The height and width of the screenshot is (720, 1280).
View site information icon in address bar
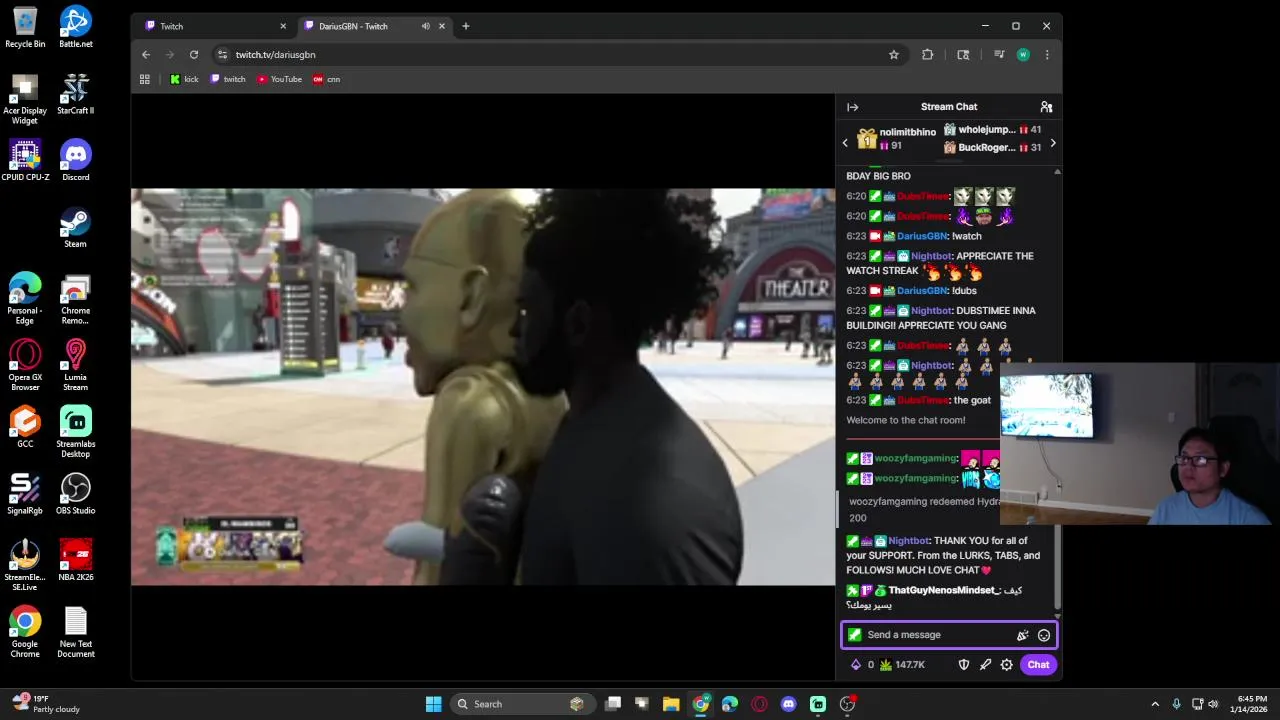[x=222, y=55]
